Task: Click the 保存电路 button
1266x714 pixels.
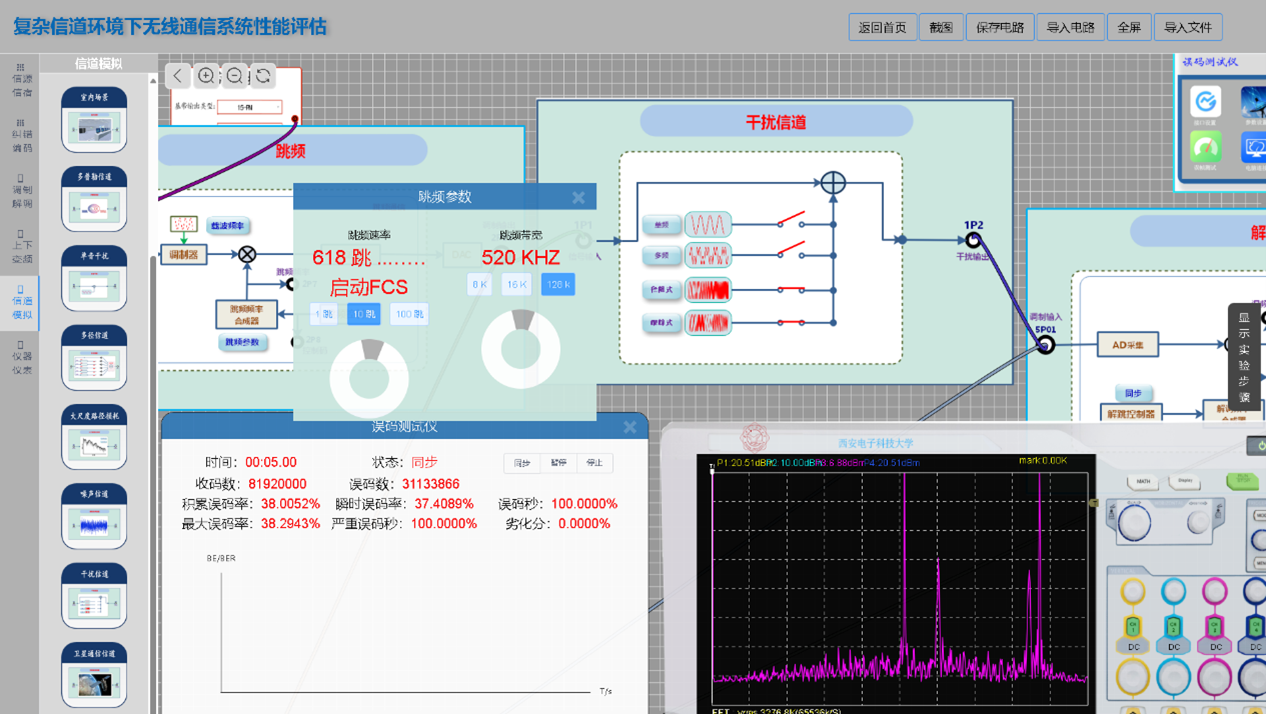Action: pos(1000,27)
